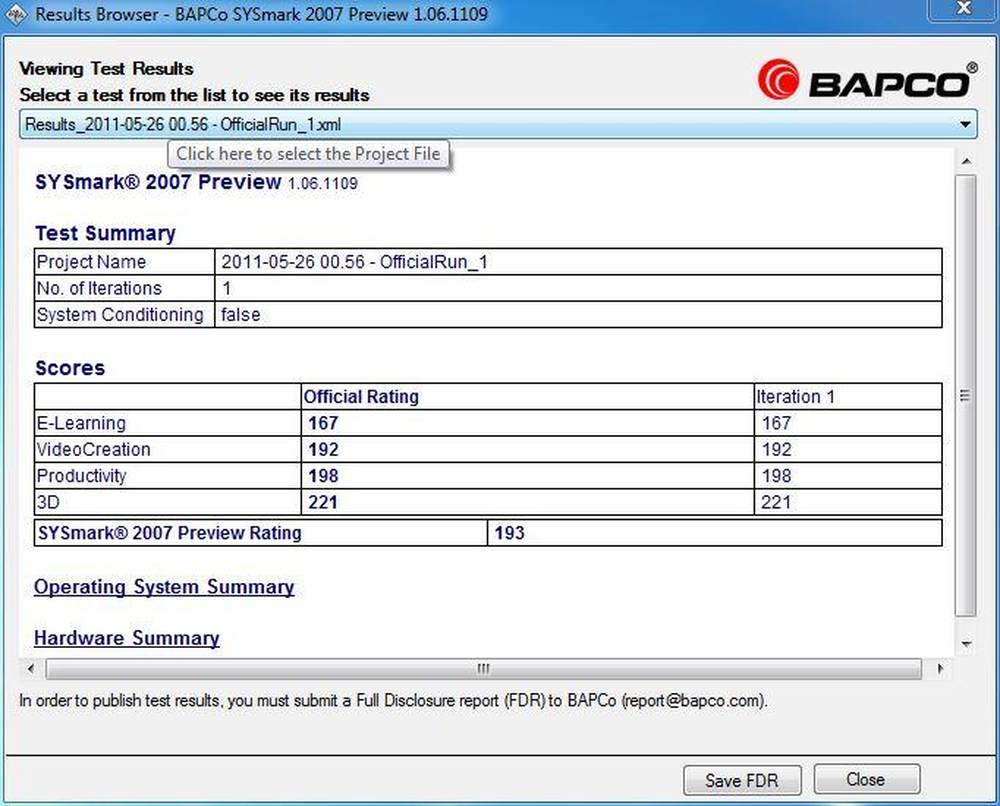The image size is (1000, 806).
Task: Click the System Conditioning 'false' value
Action: (240, 315)
